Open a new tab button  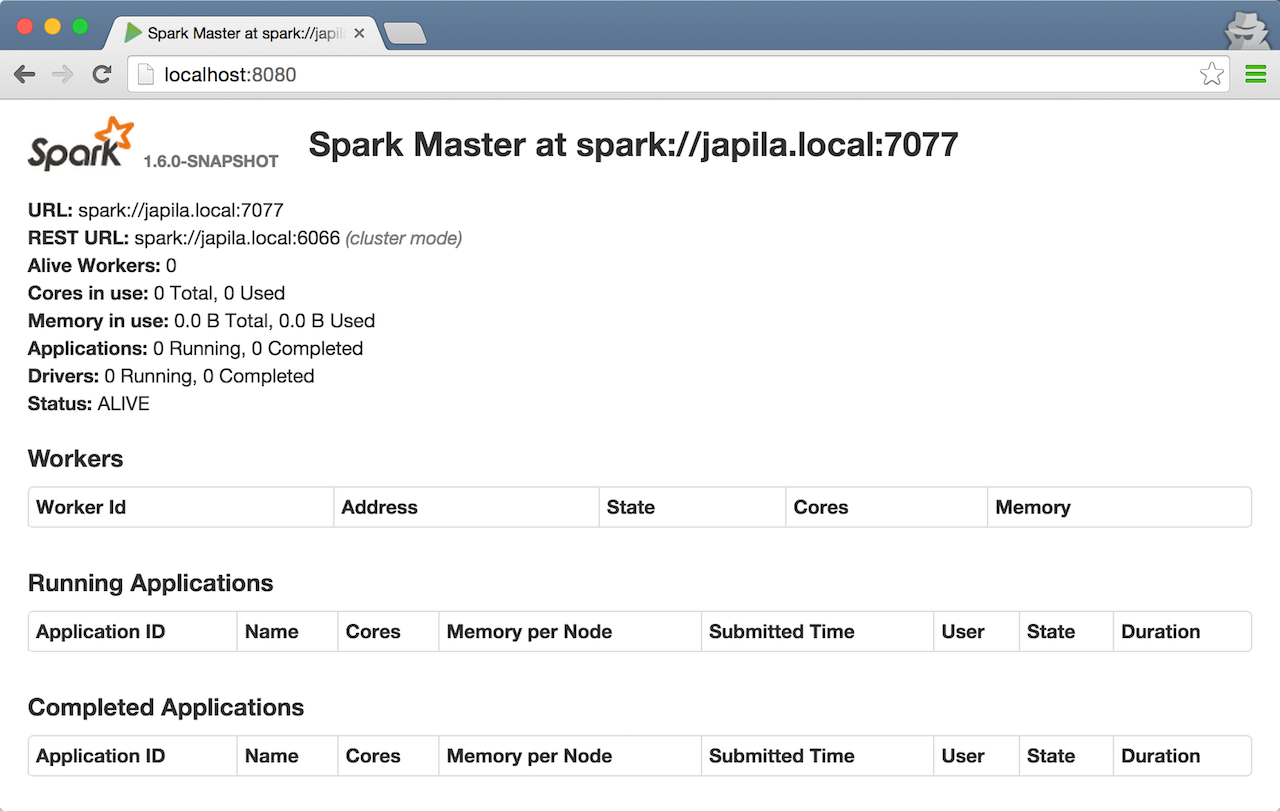tap(405, 34)
